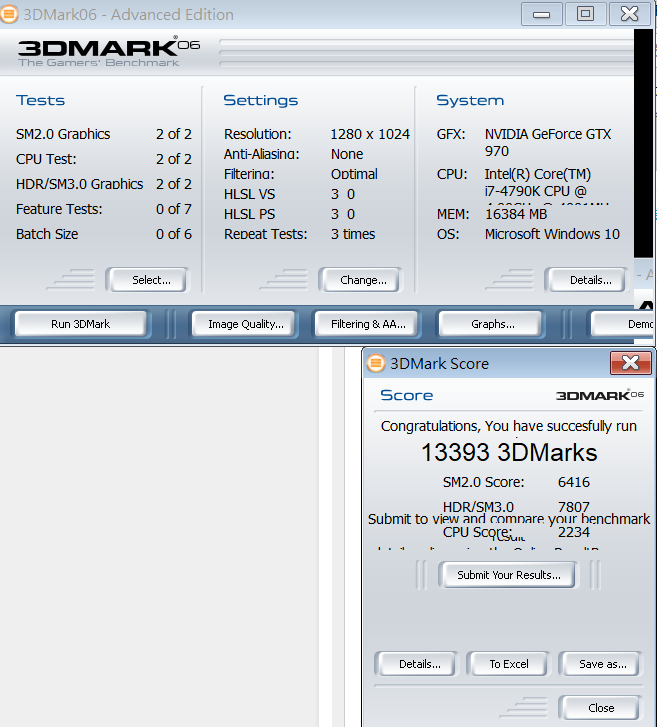The height and width of the screenshot is (727, 657).
Task: Click the GFX value NVIDIA GeForce GTX 970
Action: click(548, 142)
